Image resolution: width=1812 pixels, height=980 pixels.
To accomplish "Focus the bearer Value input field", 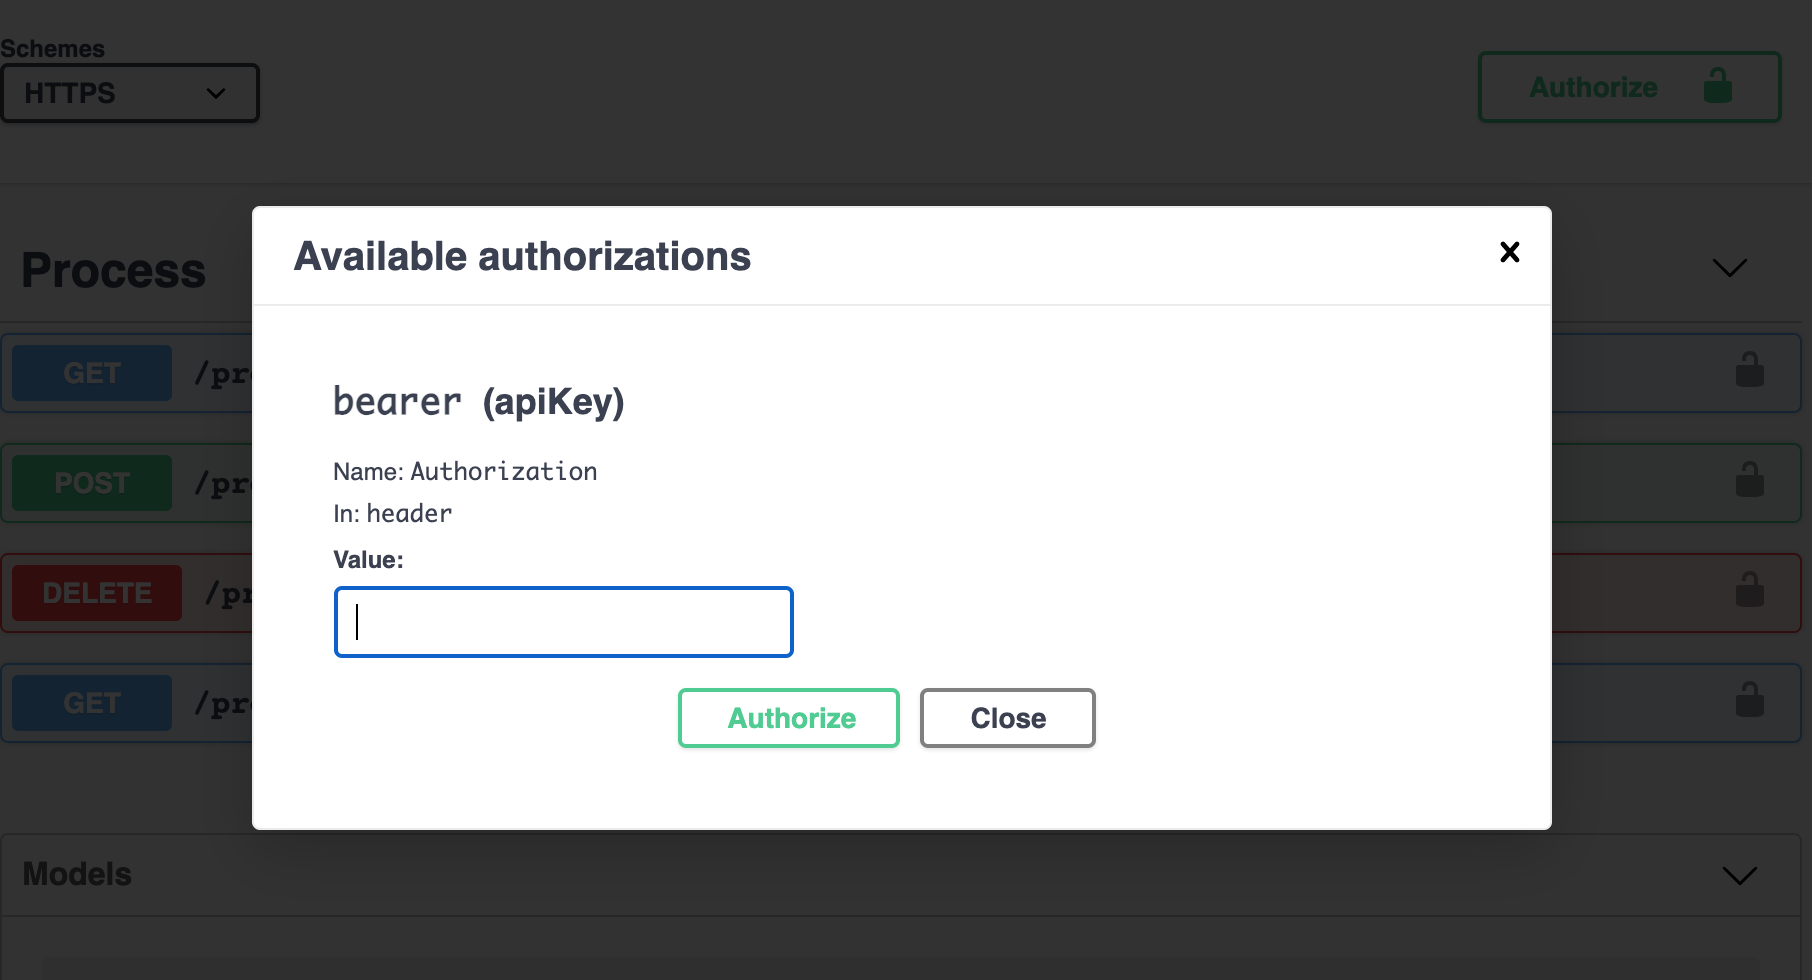I will tap(563, 622).
